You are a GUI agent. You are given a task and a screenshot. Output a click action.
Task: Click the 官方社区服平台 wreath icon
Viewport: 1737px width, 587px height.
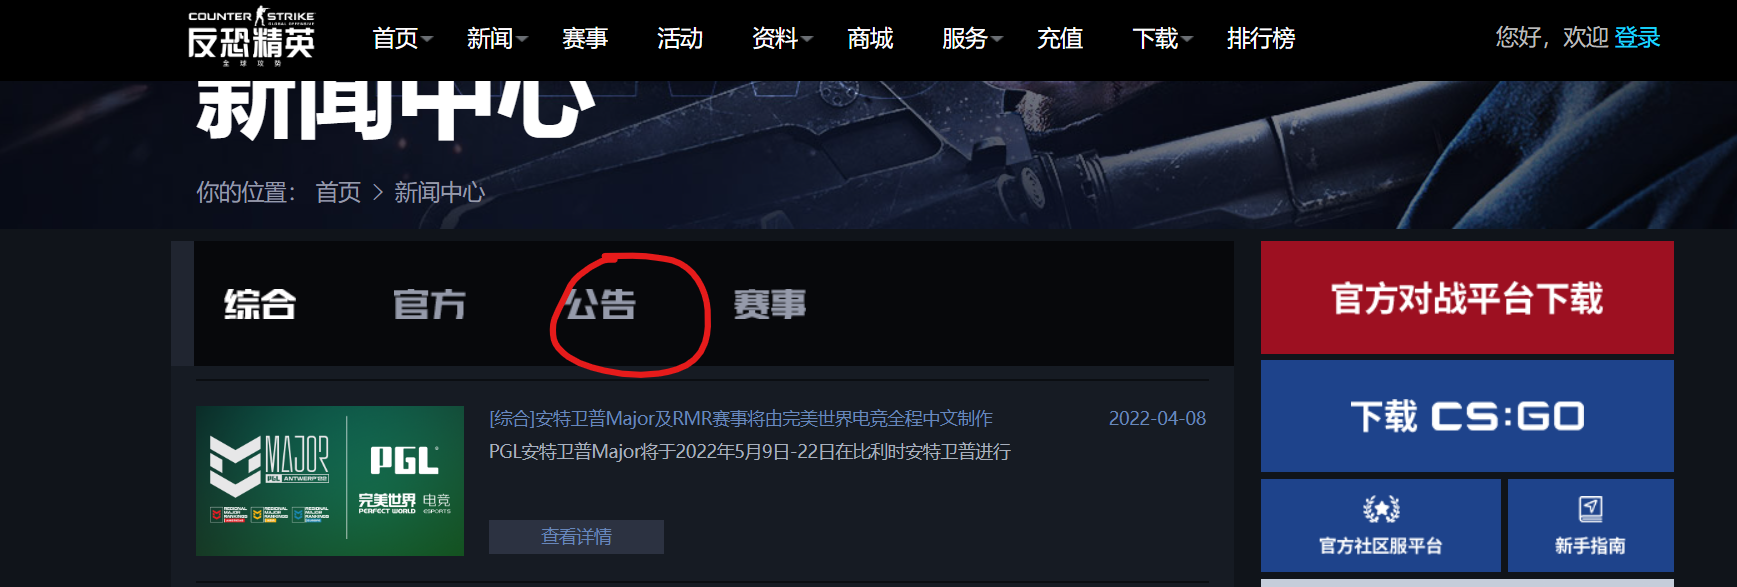click(1381, 509)
